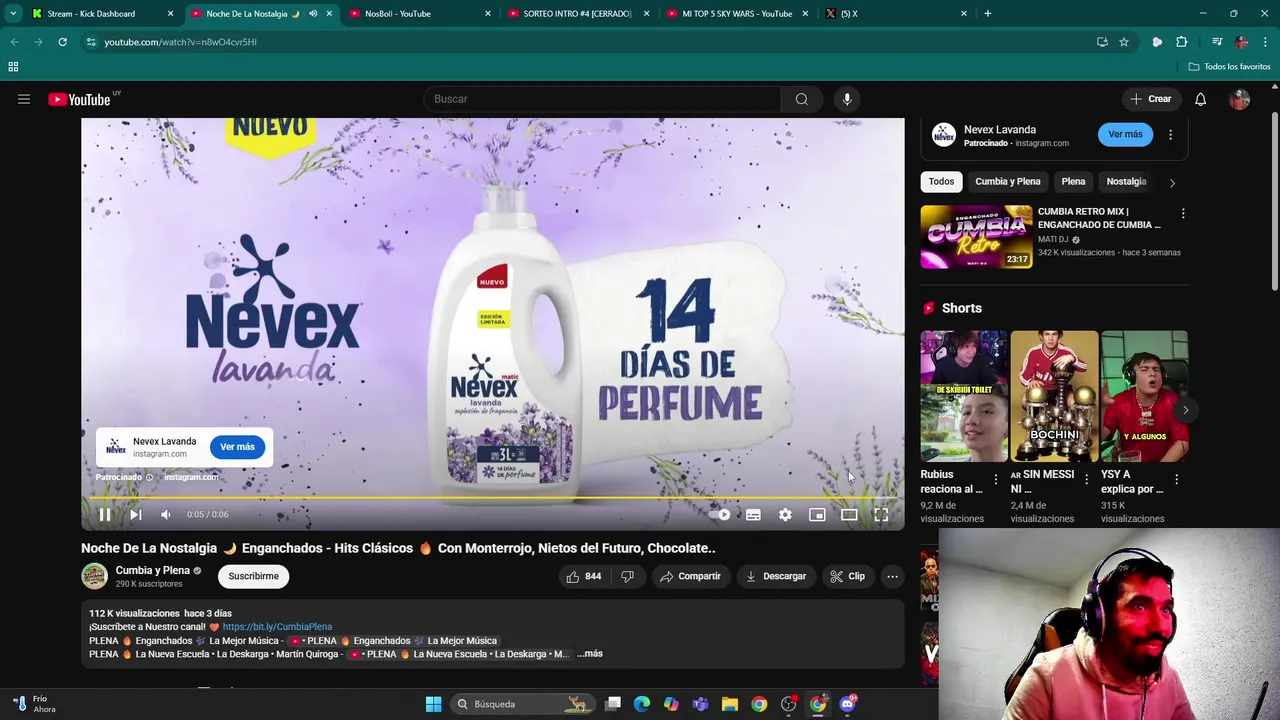
Task: Click the Buscar search field
Action: 602,99
